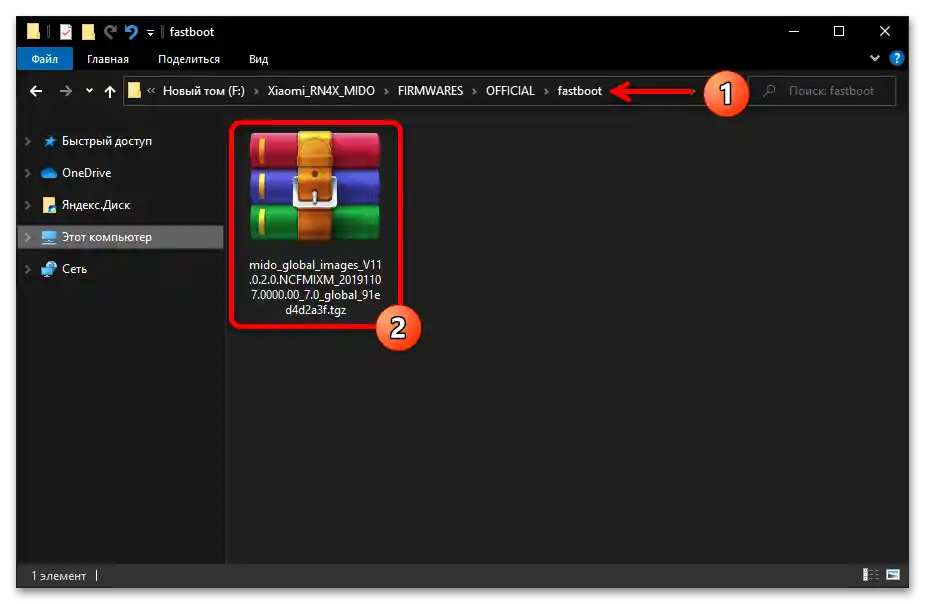Navigate to Xiaomi_RN4X_MIDO breadcrumb
The image size is (925, 604).
tap(321, 91)
